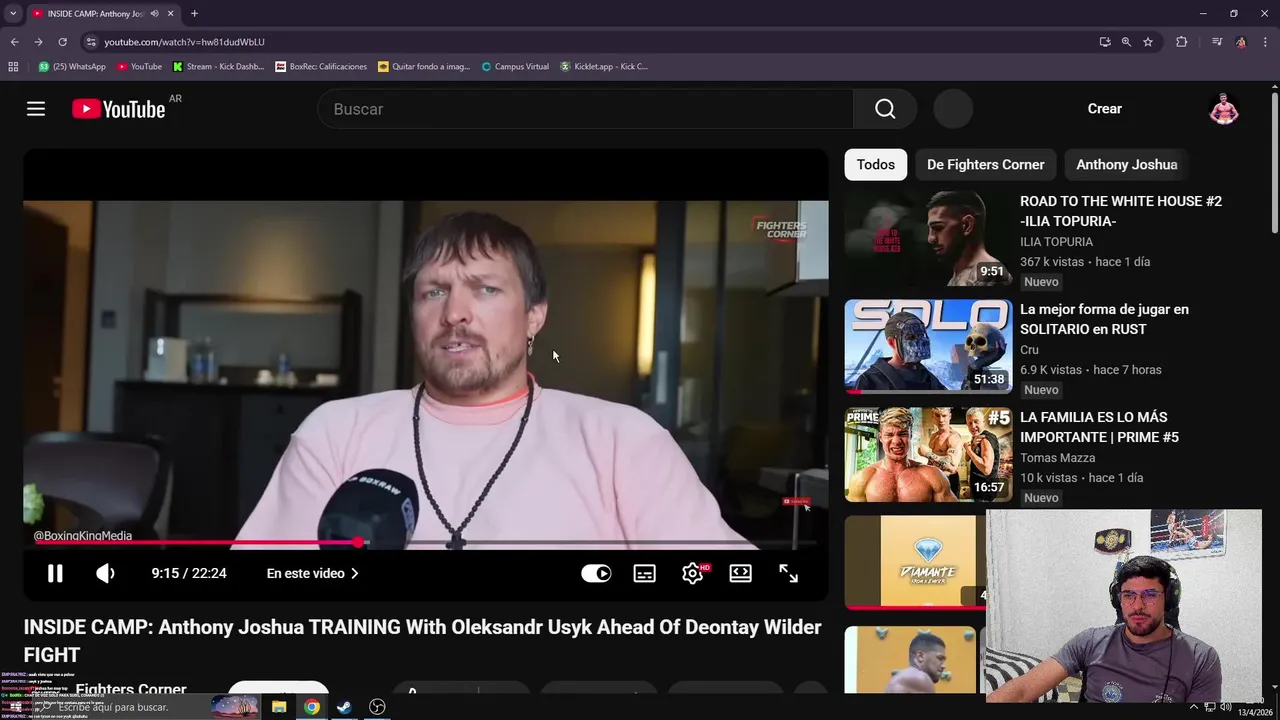Open OBS Studio from the taskbar

(x=377, y=707)
